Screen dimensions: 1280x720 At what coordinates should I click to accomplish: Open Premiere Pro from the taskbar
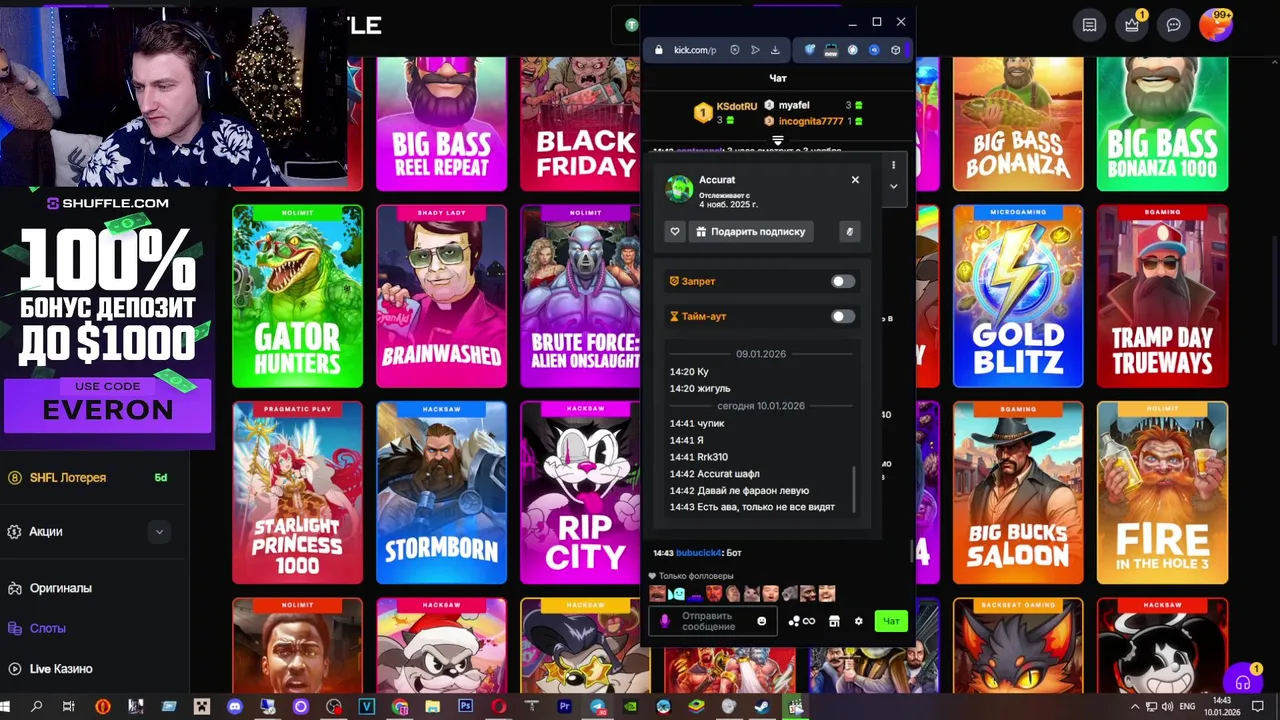[564, 706]
